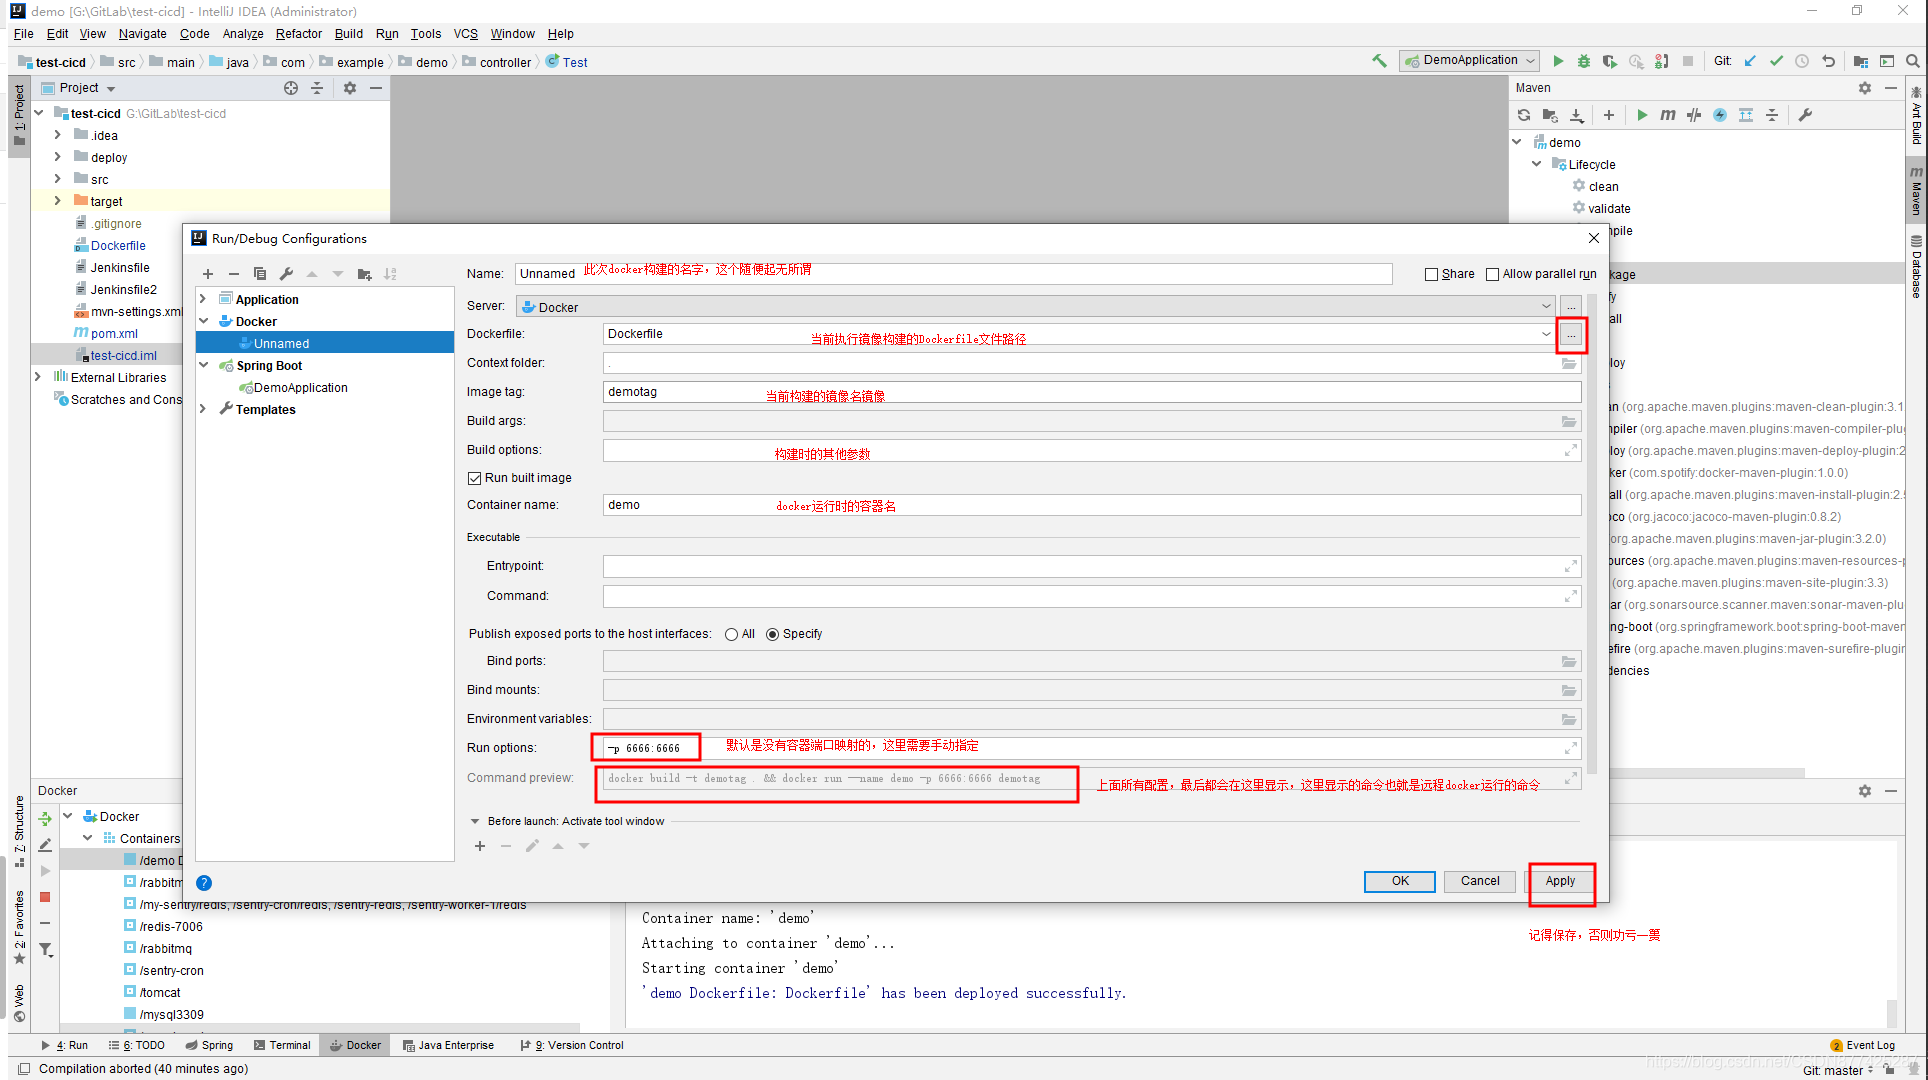Open the Server Docker dropdown

pyautogui.click(x=1546, y=307)
